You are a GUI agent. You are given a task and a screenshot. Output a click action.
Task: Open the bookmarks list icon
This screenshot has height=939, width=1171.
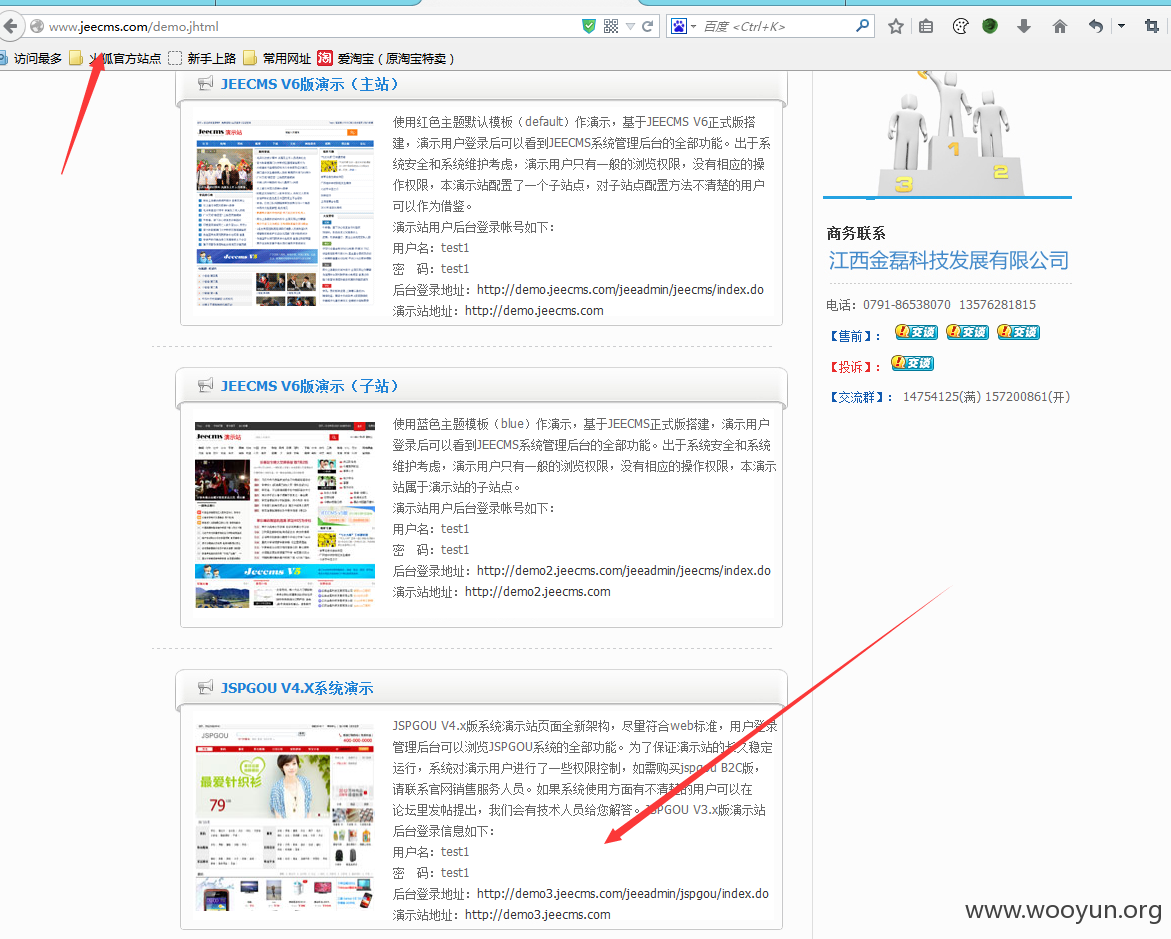point(926,27)
